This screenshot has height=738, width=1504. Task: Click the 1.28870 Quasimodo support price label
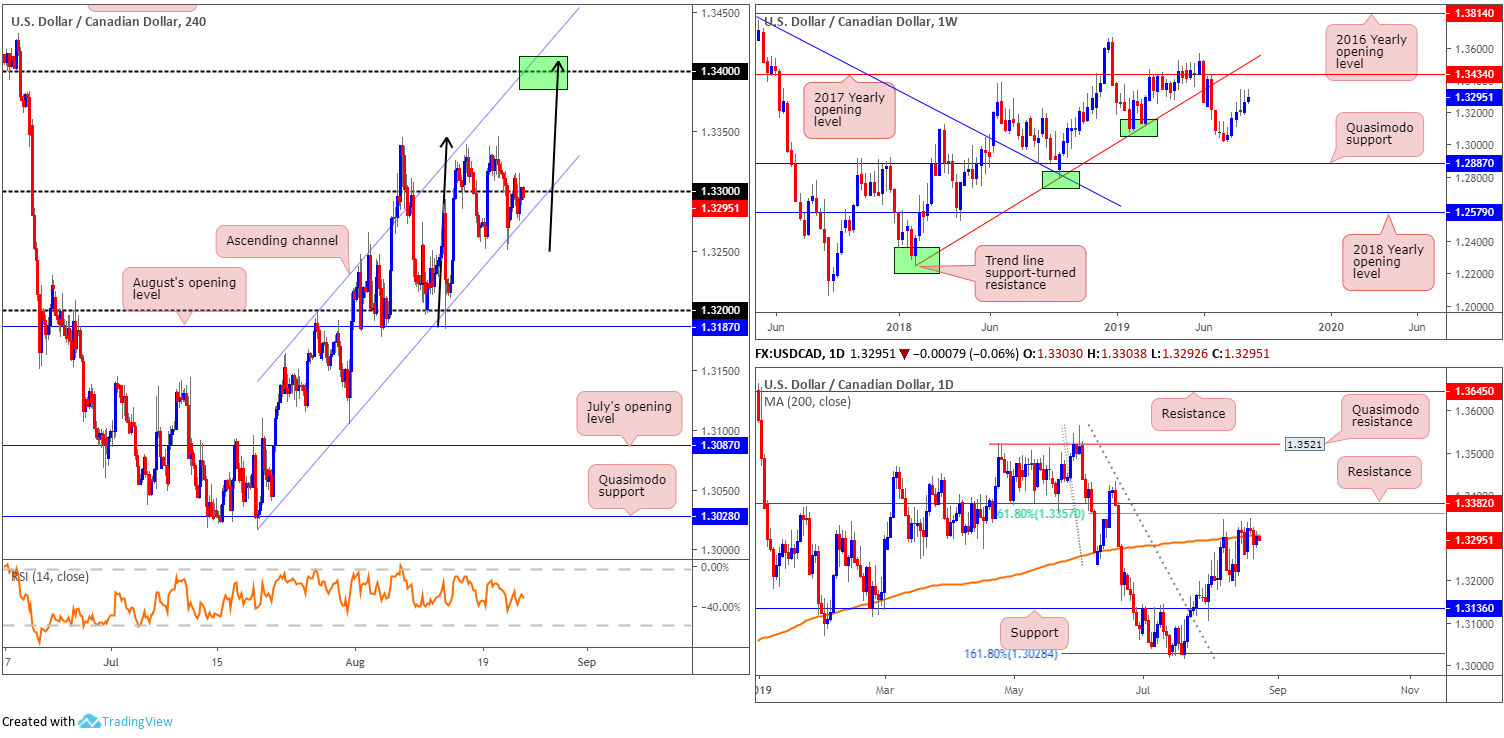(1474, 162)
